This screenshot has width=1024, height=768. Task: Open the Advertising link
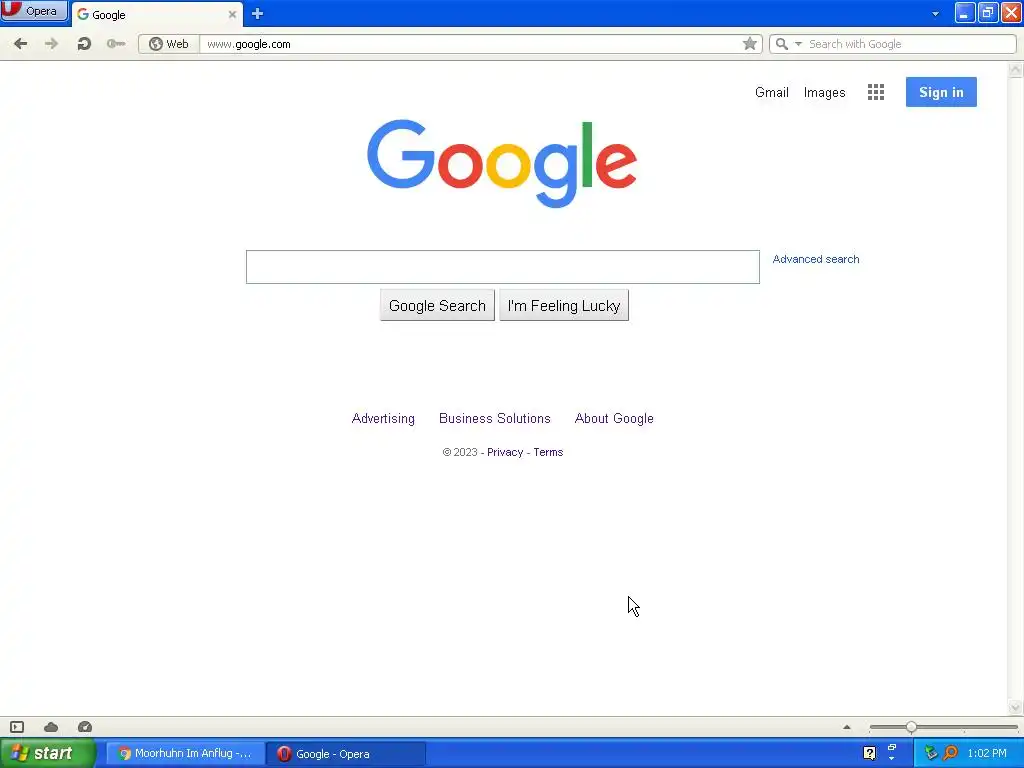(x=383, y=419)
